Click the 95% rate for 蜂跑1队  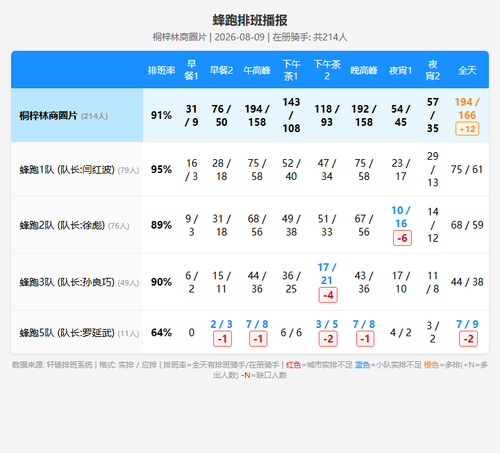161,169
